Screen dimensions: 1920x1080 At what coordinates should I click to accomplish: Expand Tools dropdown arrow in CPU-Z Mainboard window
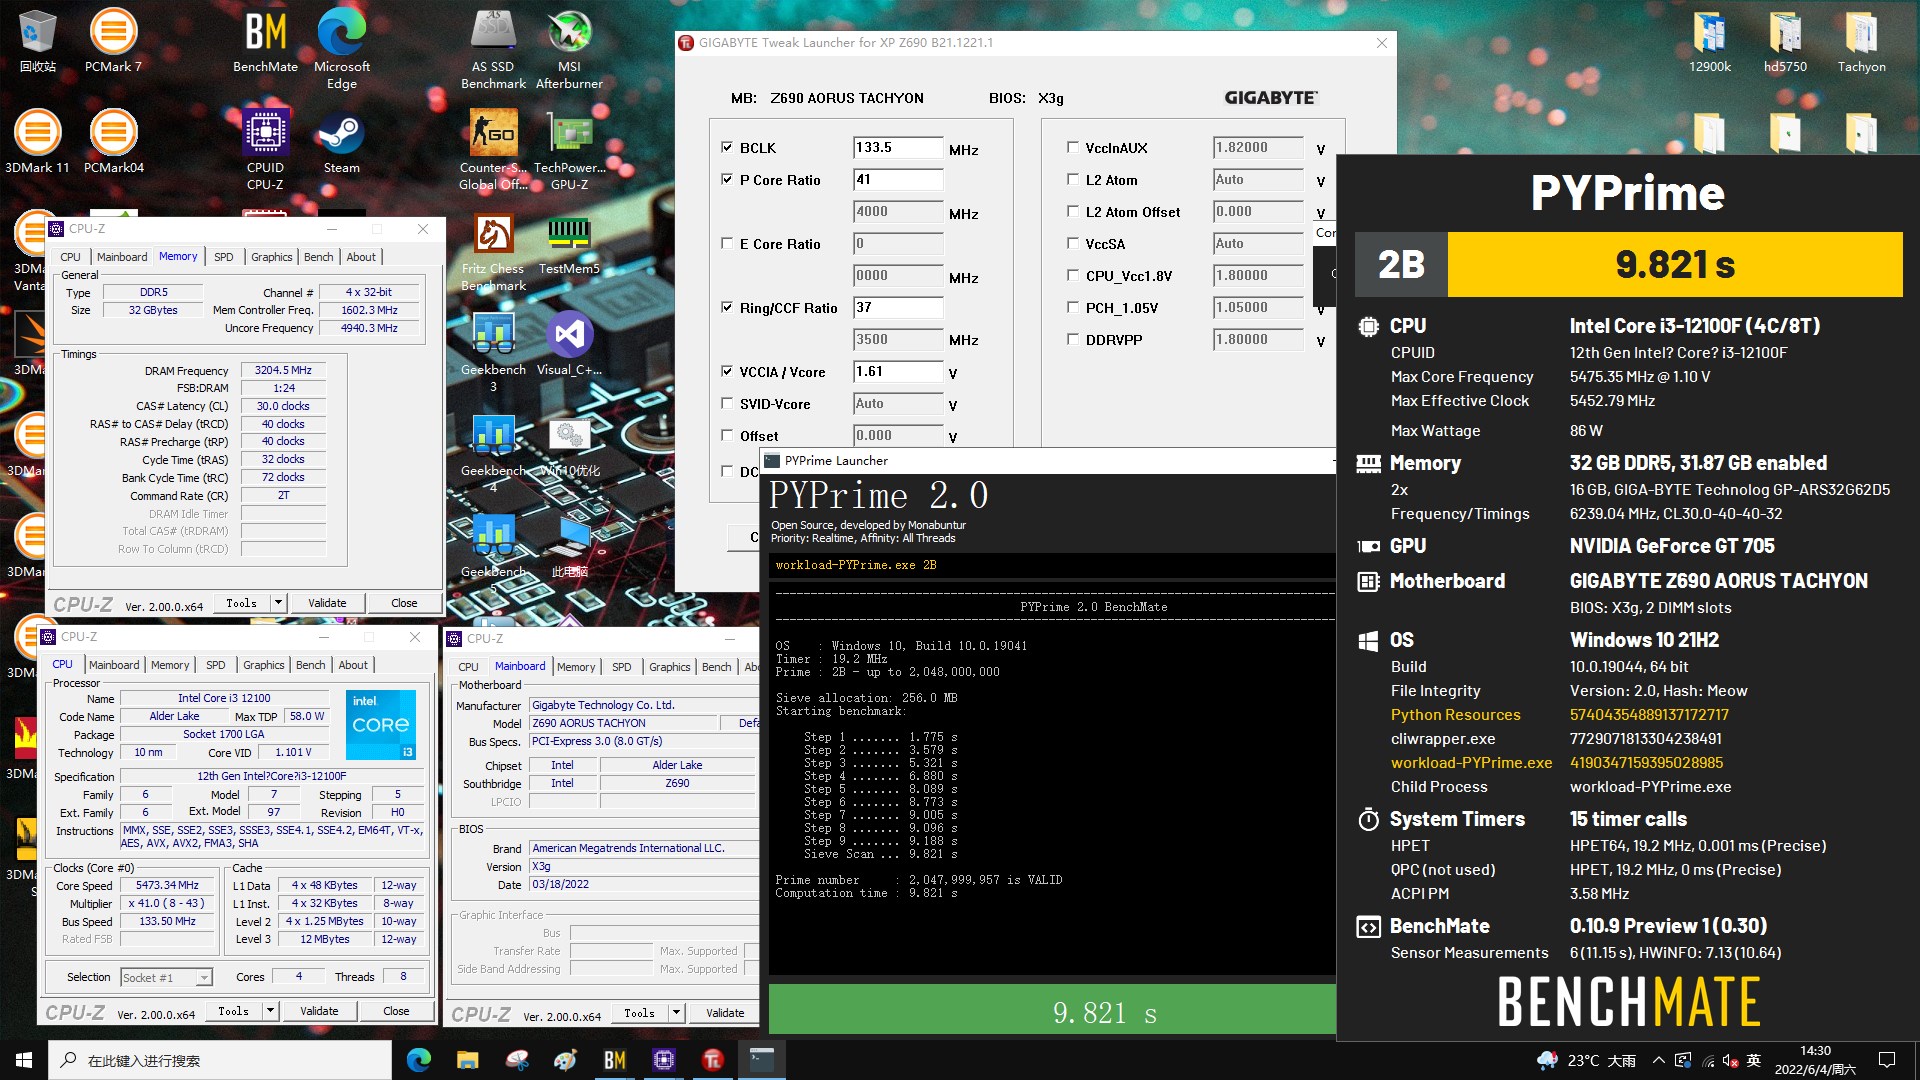click(676, 1013)
